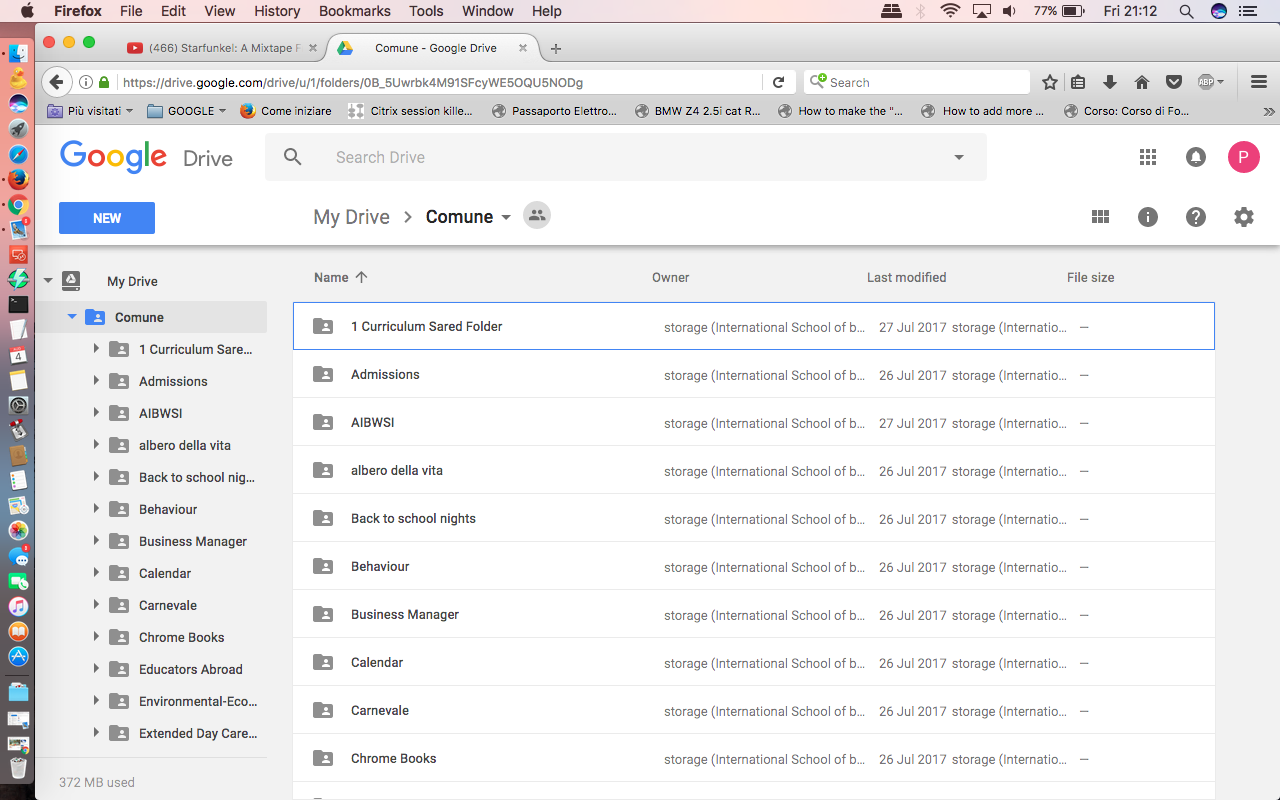Open Drive settings gear icon
The image size is (1280, 800).
(1244, 217)
